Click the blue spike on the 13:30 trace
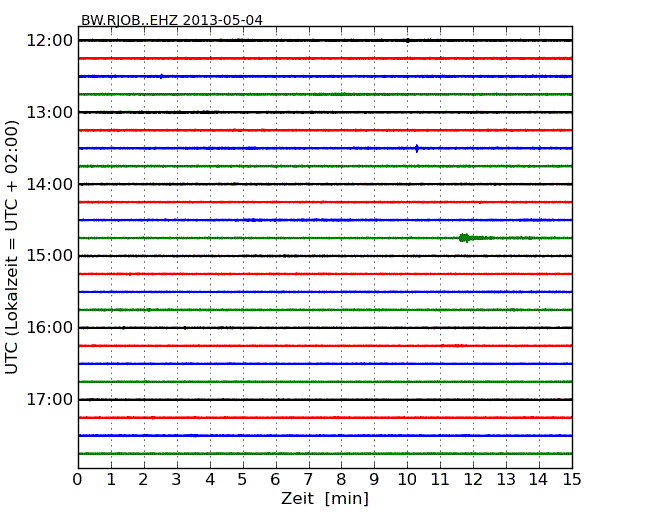This screenshot has height=520, width=650. tap(417, 148)
